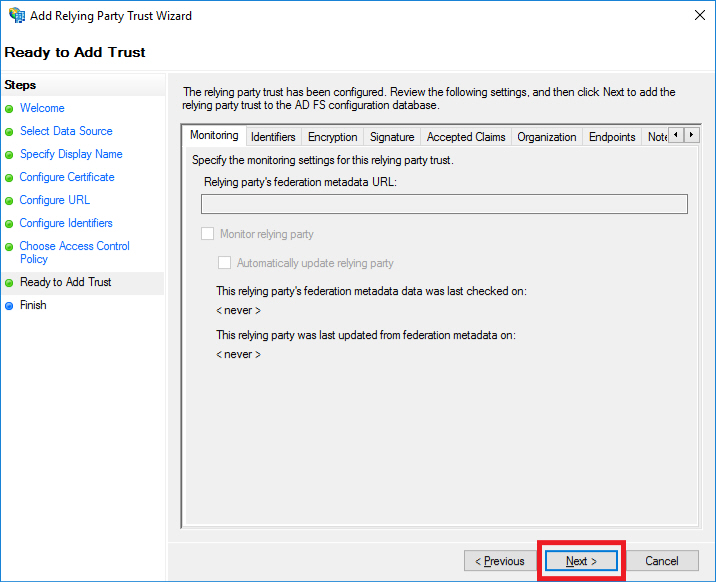
Task: Open the Organization tab
Action: tap(546, 137)
